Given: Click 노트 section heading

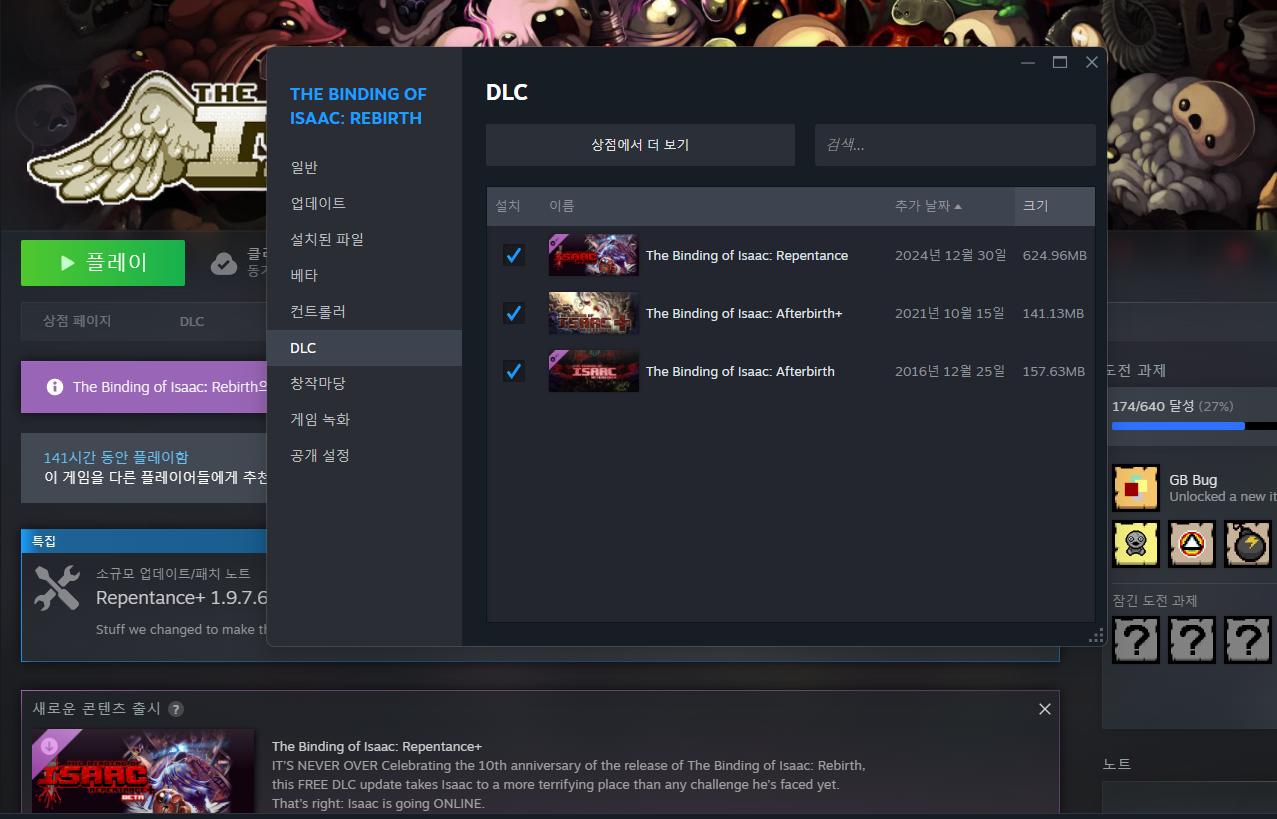Looking at the screenshot, I should [1116, 764].
